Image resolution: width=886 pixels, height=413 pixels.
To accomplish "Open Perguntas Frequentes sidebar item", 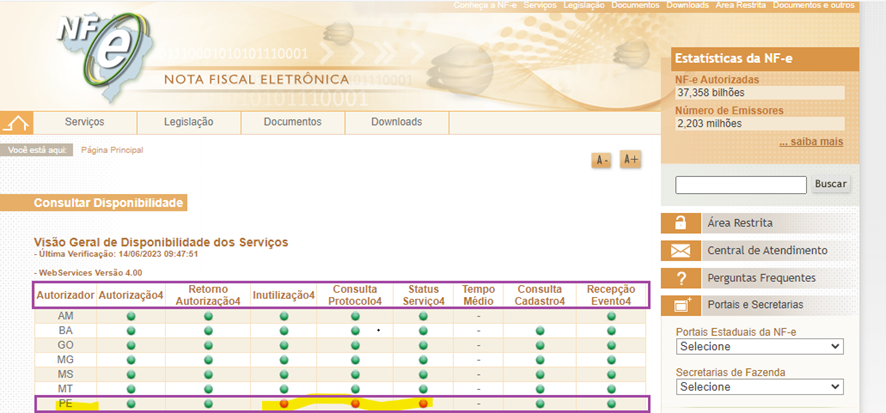I will 761,278.
